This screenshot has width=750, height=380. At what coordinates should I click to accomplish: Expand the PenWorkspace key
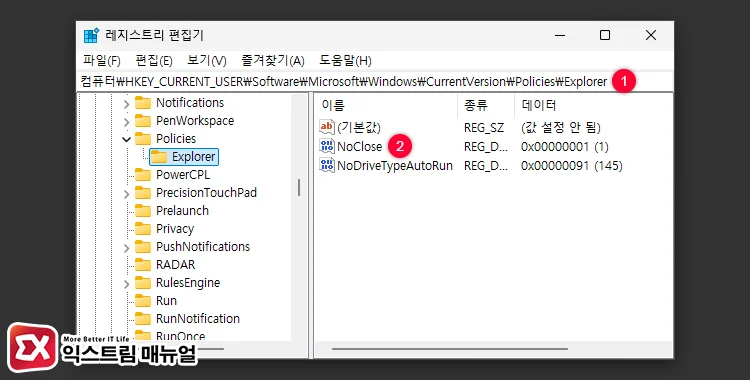[x=126, y=122]
